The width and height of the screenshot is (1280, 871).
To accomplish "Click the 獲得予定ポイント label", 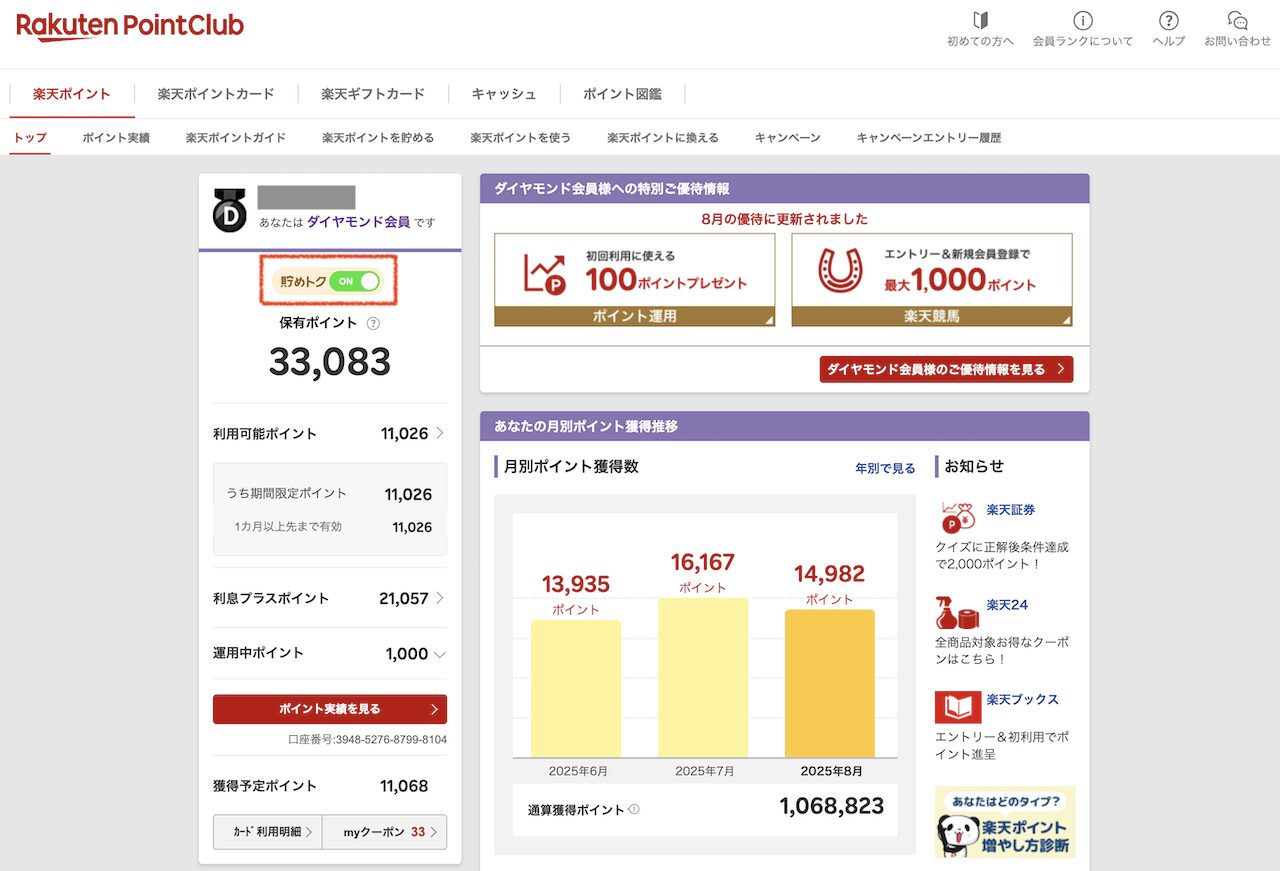I will coord(265,786).
